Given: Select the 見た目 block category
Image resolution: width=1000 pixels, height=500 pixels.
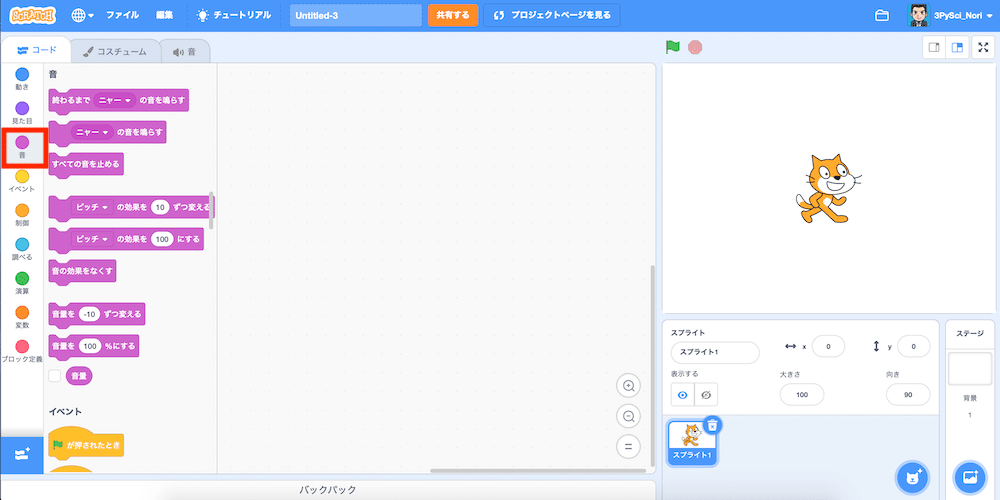Looking at the screenshot, I should pyautogui.click(x=22, y=114).
